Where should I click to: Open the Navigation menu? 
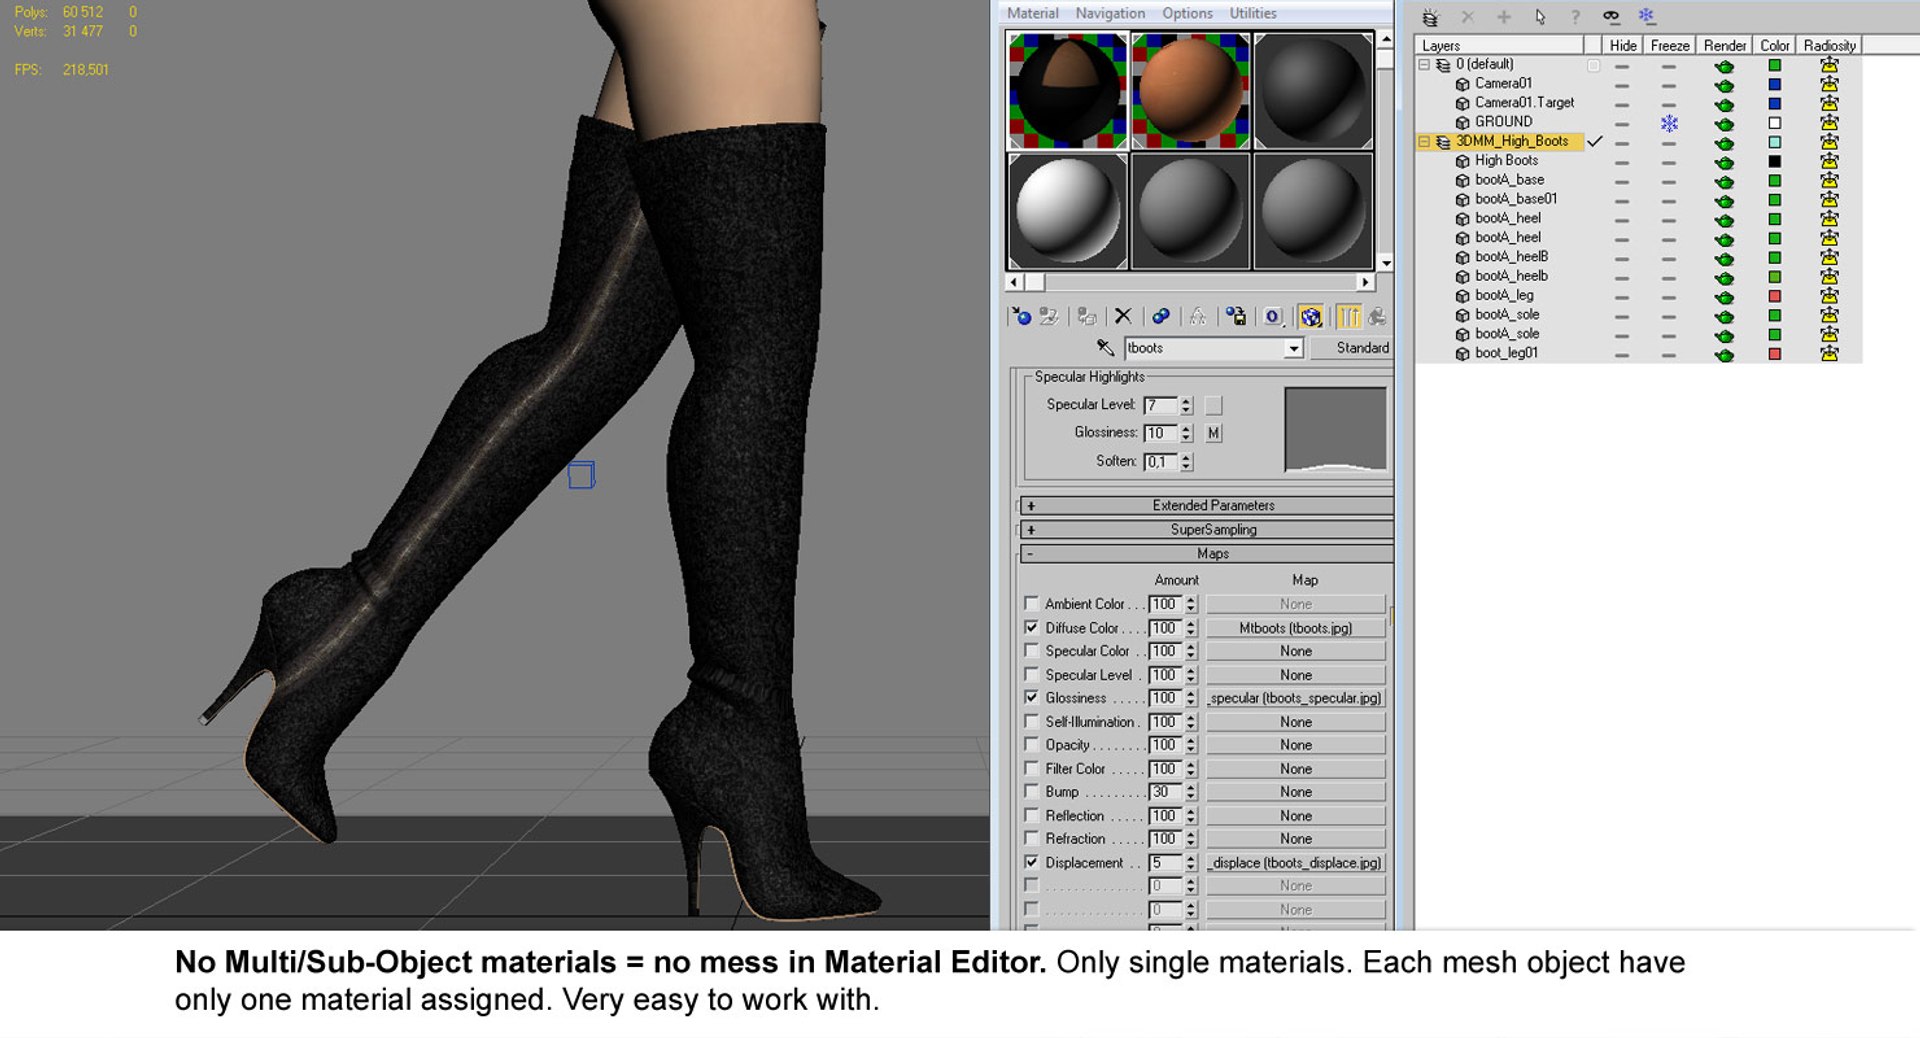point(1110,13)
